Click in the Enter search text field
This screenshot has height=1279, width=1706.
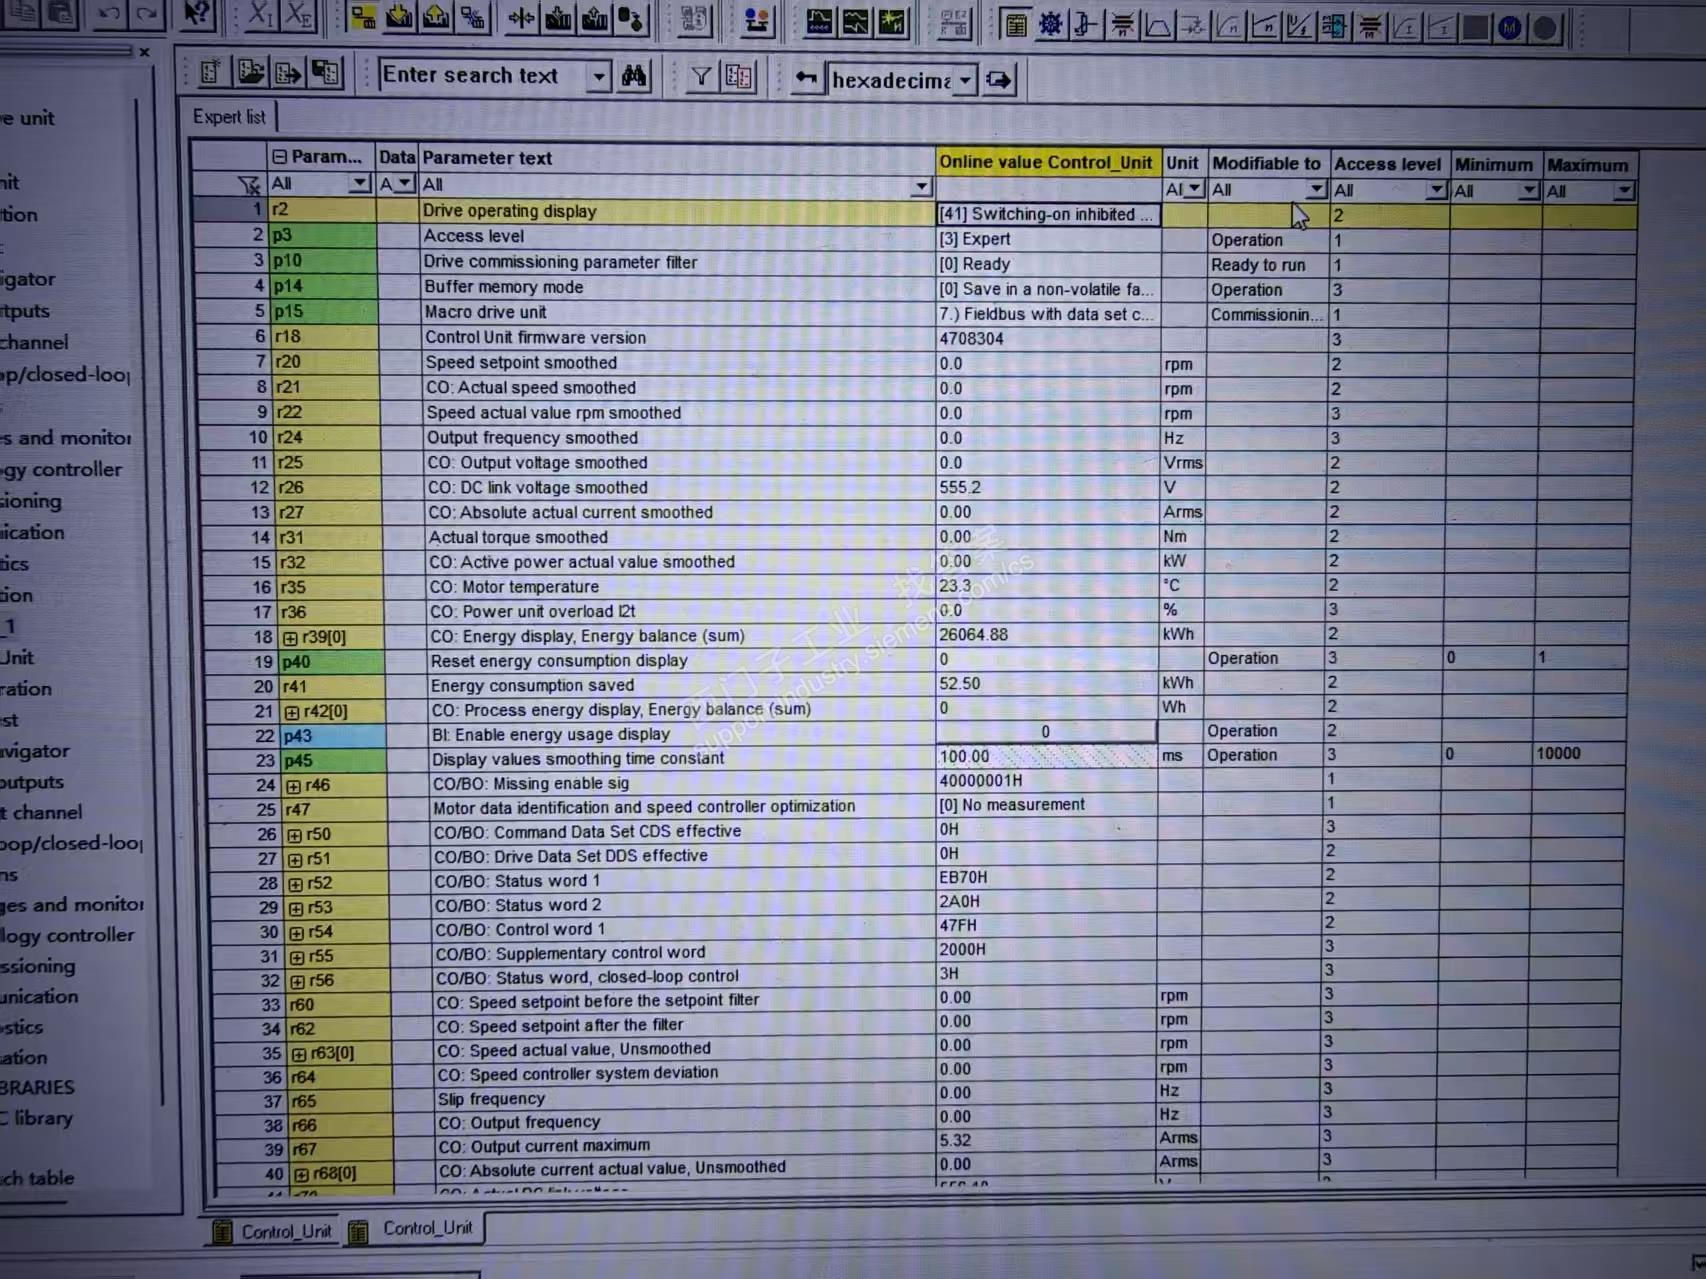483,76
